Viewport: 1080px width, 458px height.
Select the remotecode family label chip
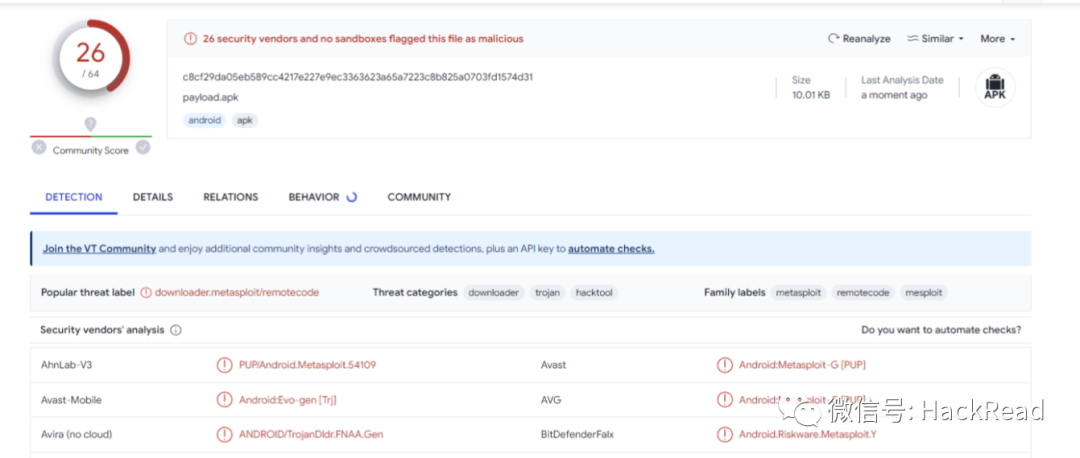[x=863, y=293]
